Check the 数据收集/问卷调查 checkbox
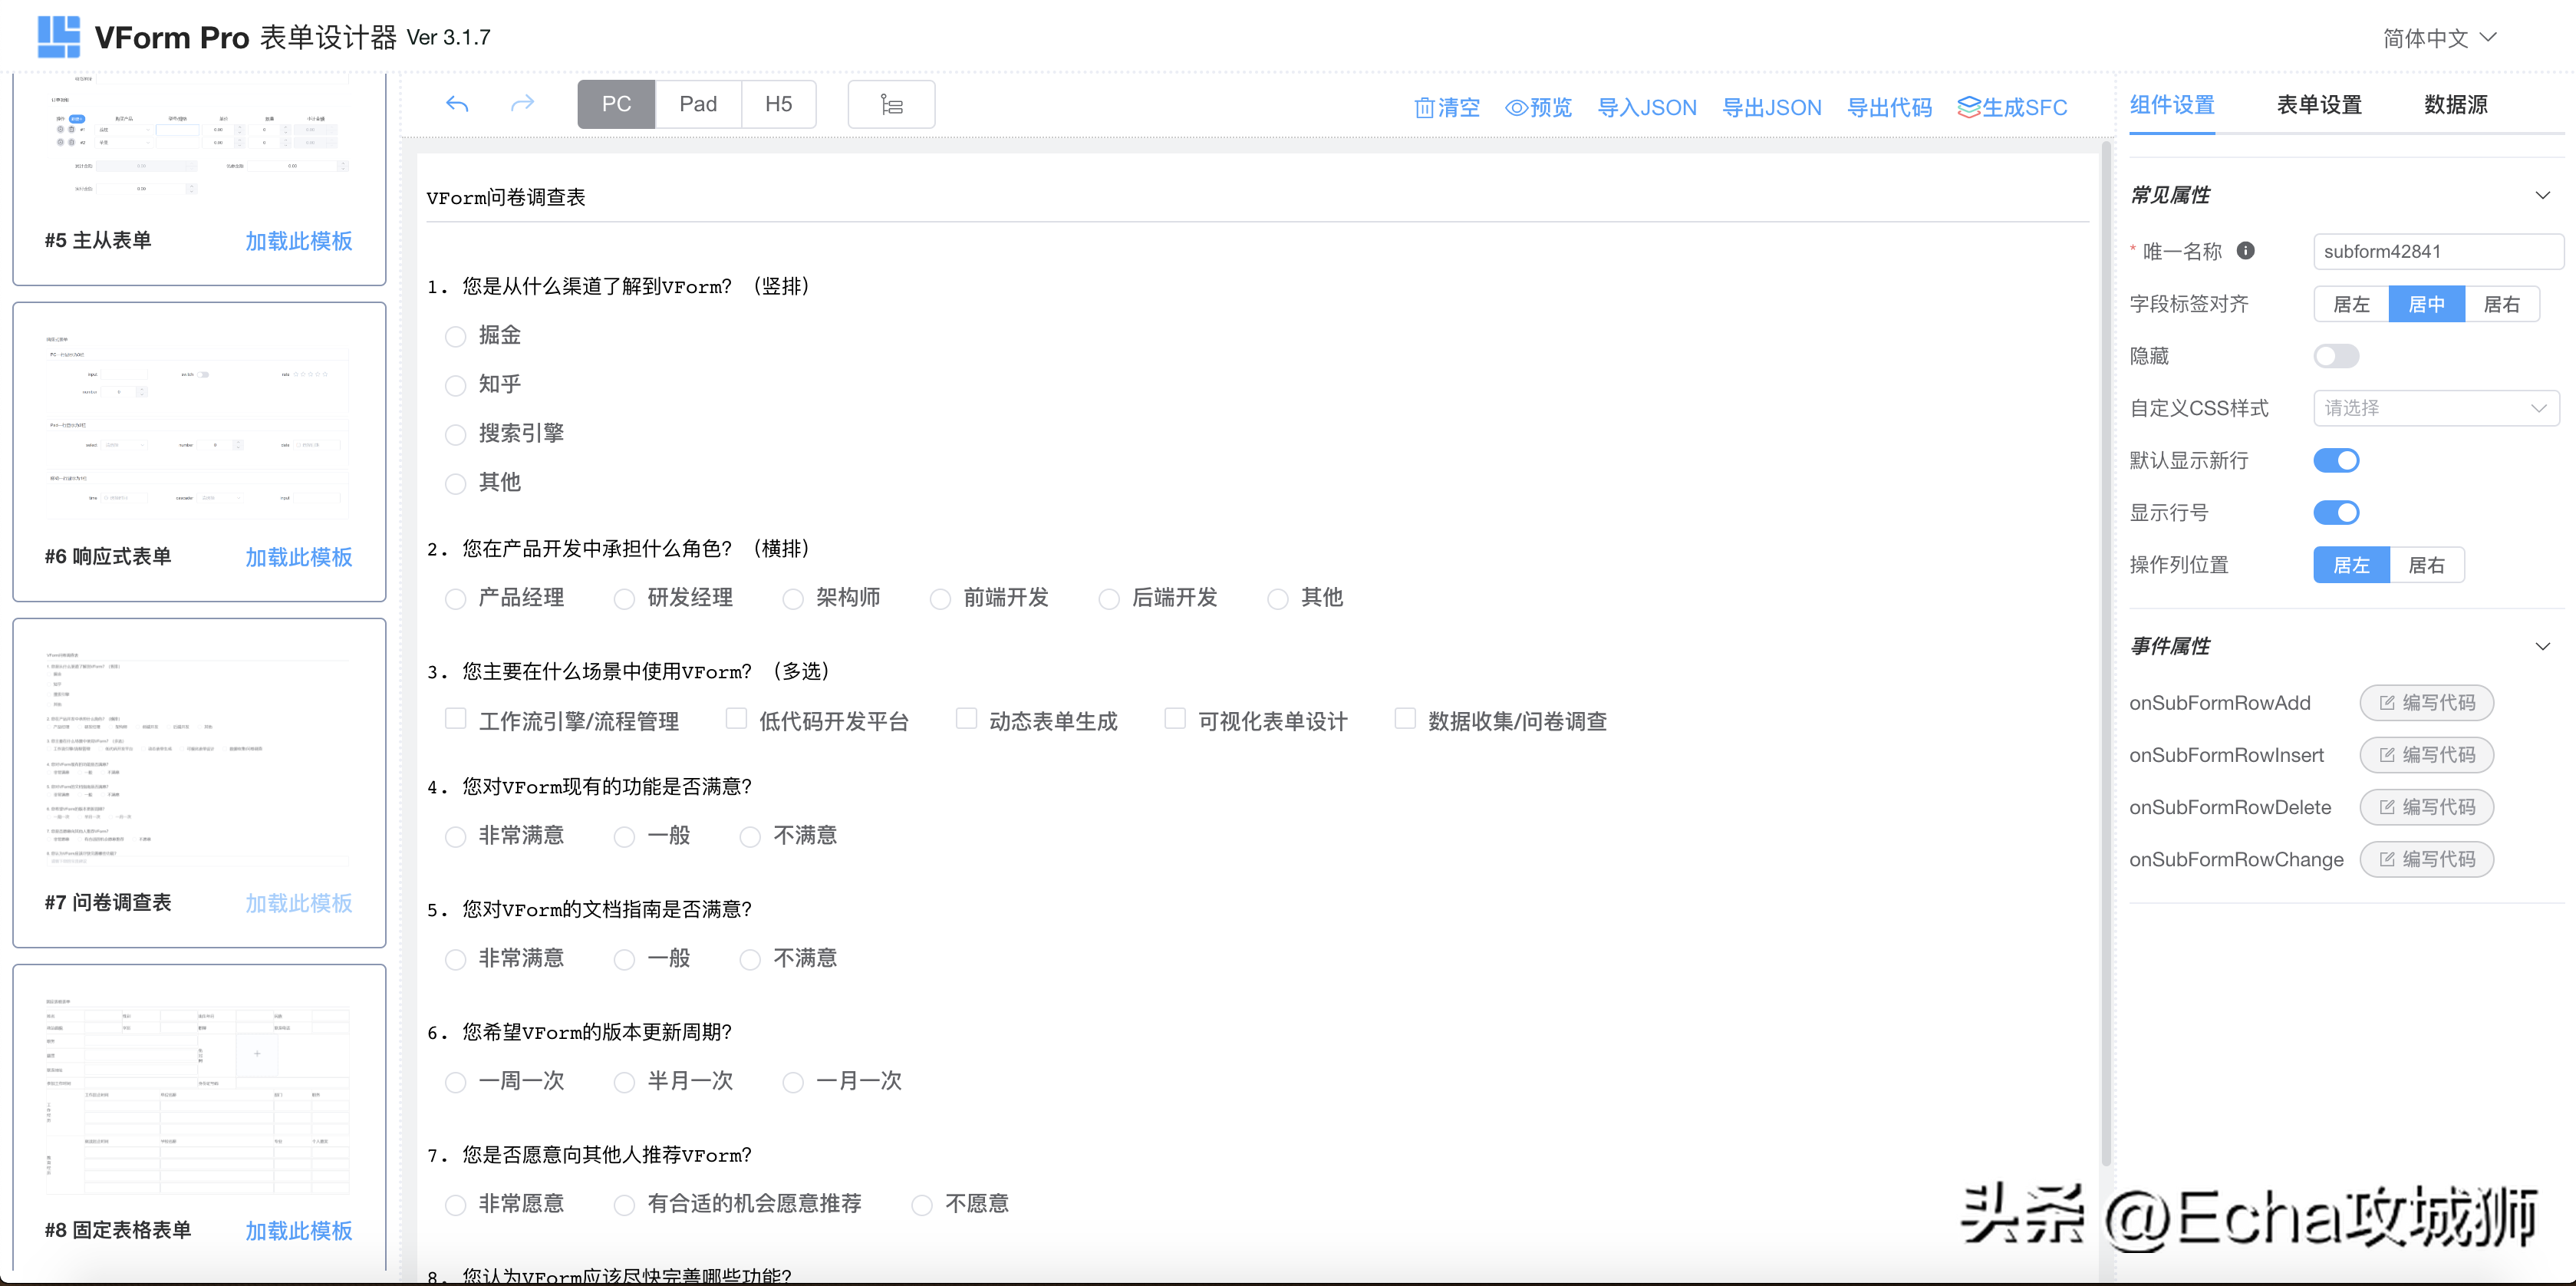Viewport: 2576px width, 1286px height. tap(1405, 719)
